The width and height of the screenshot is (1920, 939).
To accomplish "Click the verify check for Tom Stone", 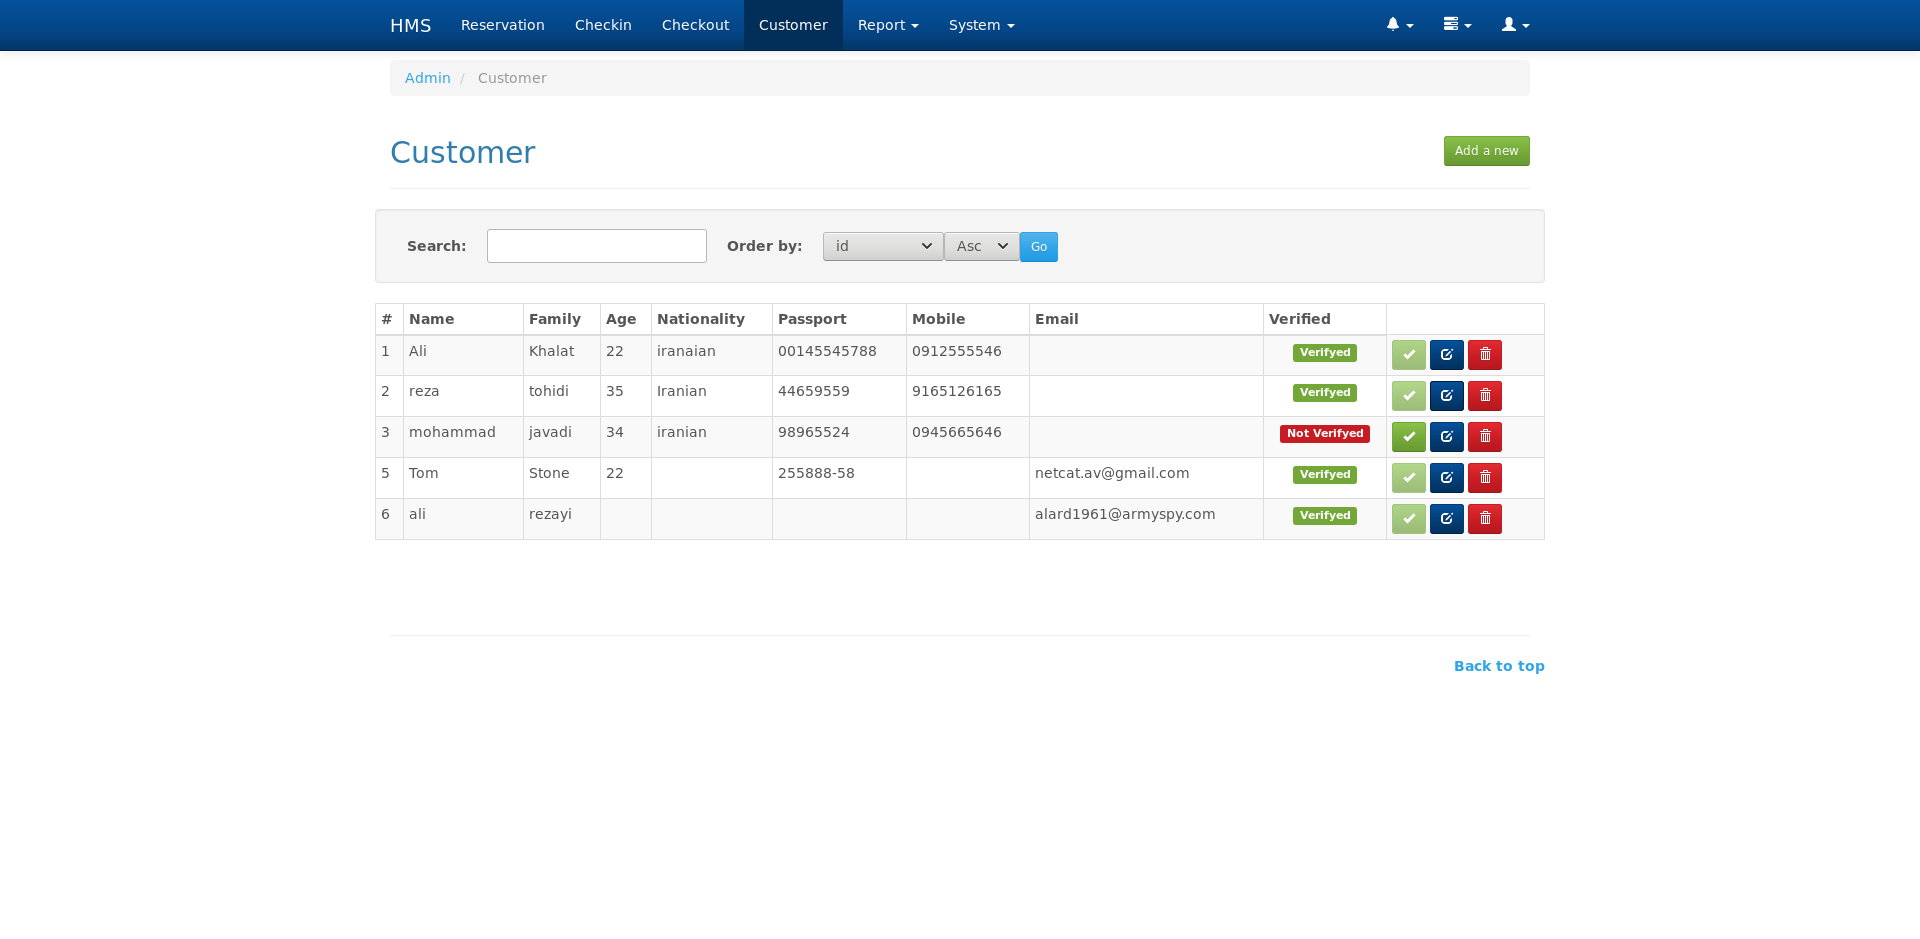I will [1408, 477].
